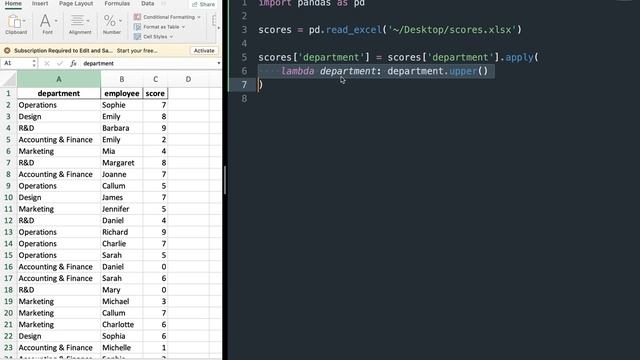640x360 pixels.
Task: Open the Font group icon
Action: [45, 21]
